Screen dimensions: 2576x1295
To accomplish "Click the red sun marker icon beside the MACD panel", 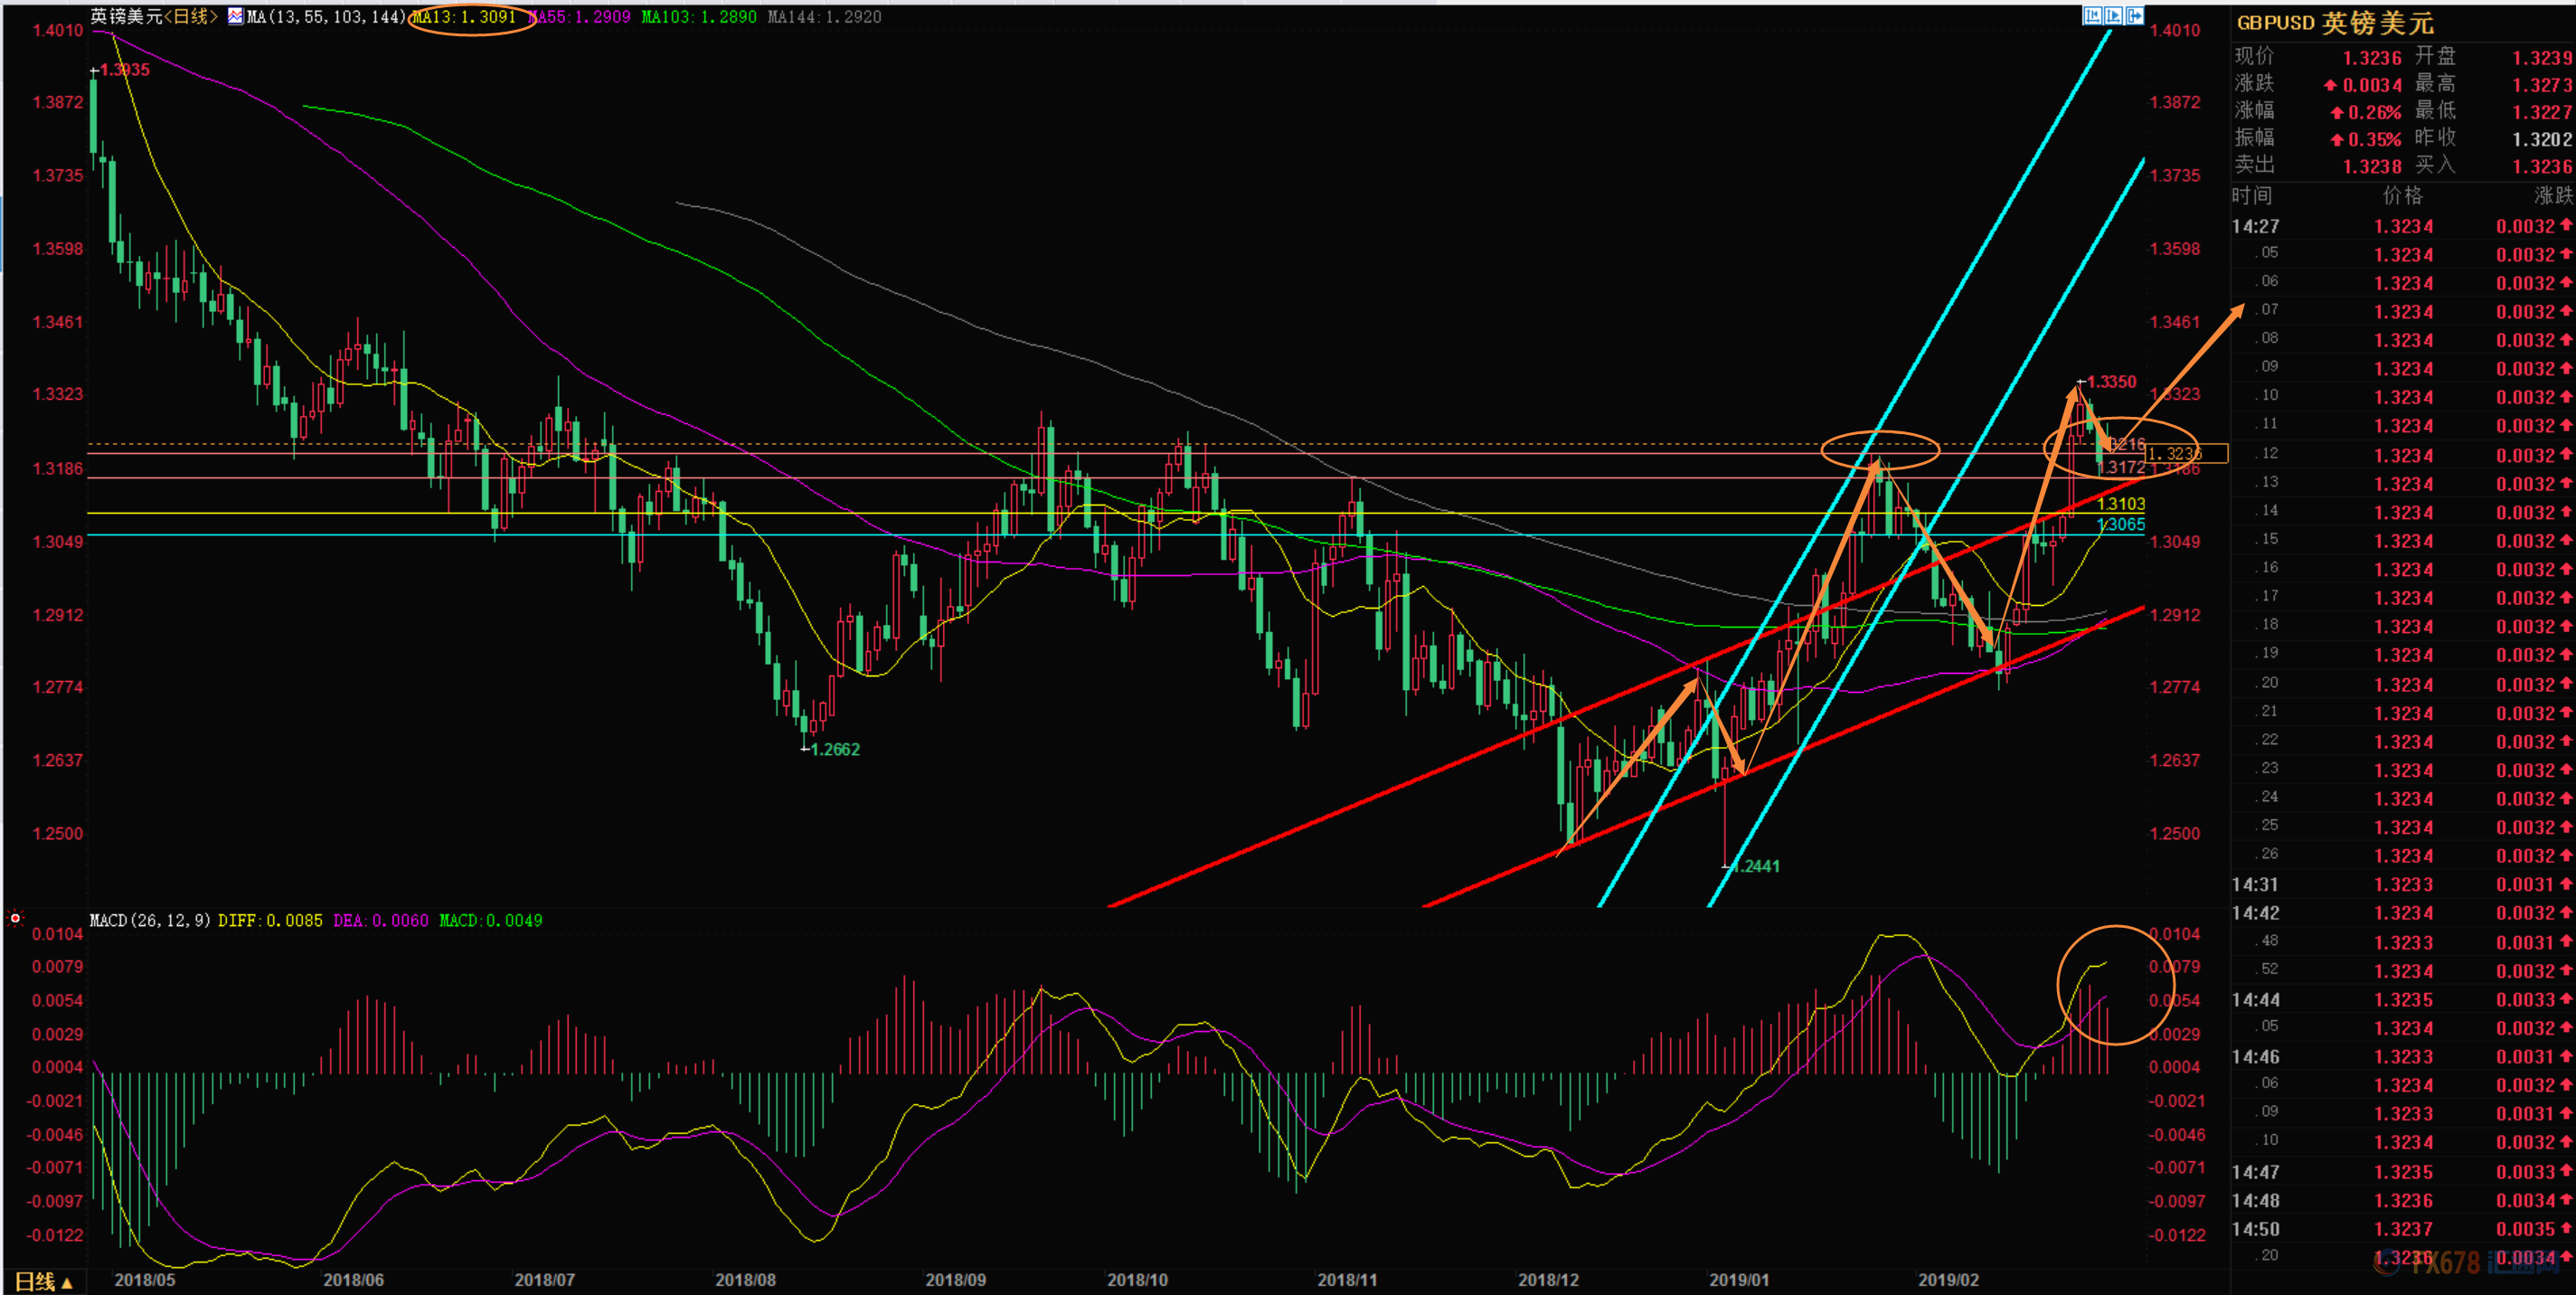I will coord(15,918).
